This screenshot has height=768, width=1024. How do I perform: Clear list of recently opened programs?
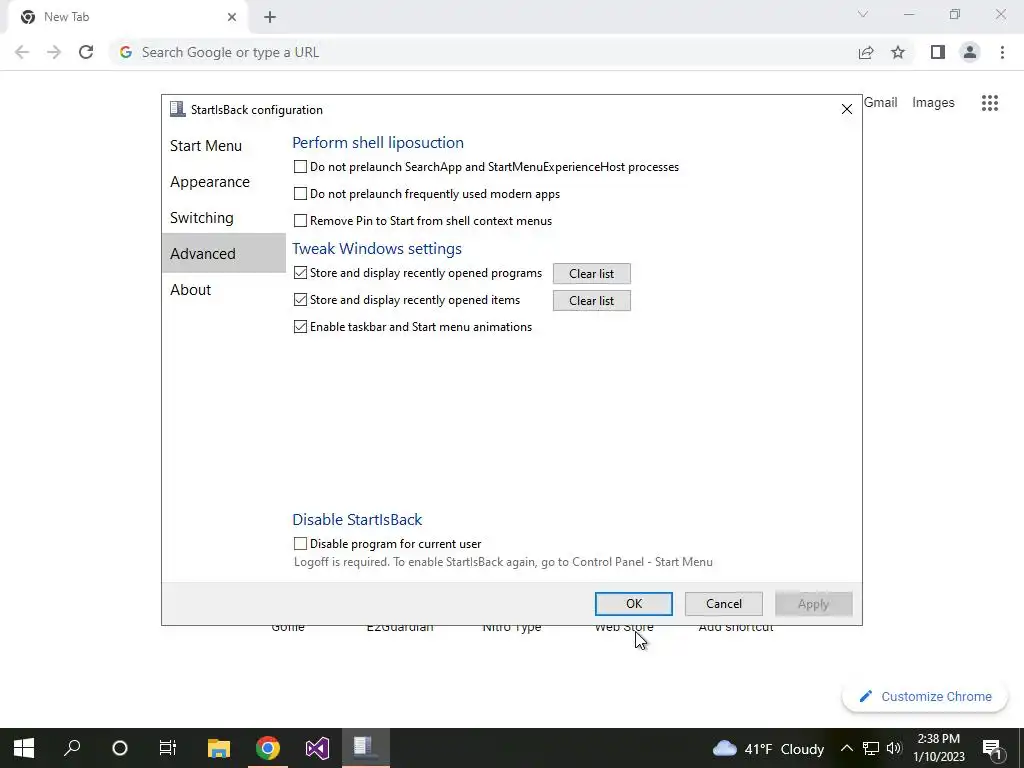point(592,274)
